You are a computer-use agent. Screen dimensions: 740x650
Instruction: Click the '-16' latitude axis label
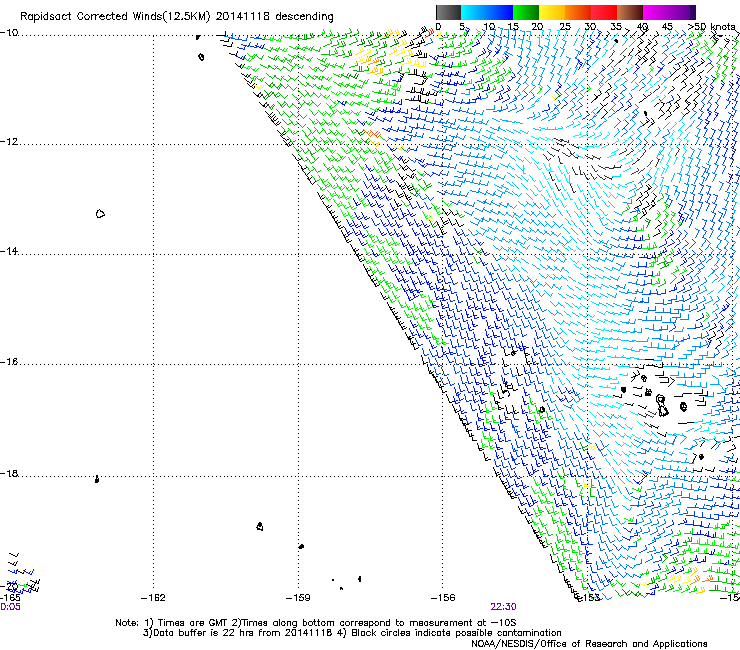[x=9, y=362]
